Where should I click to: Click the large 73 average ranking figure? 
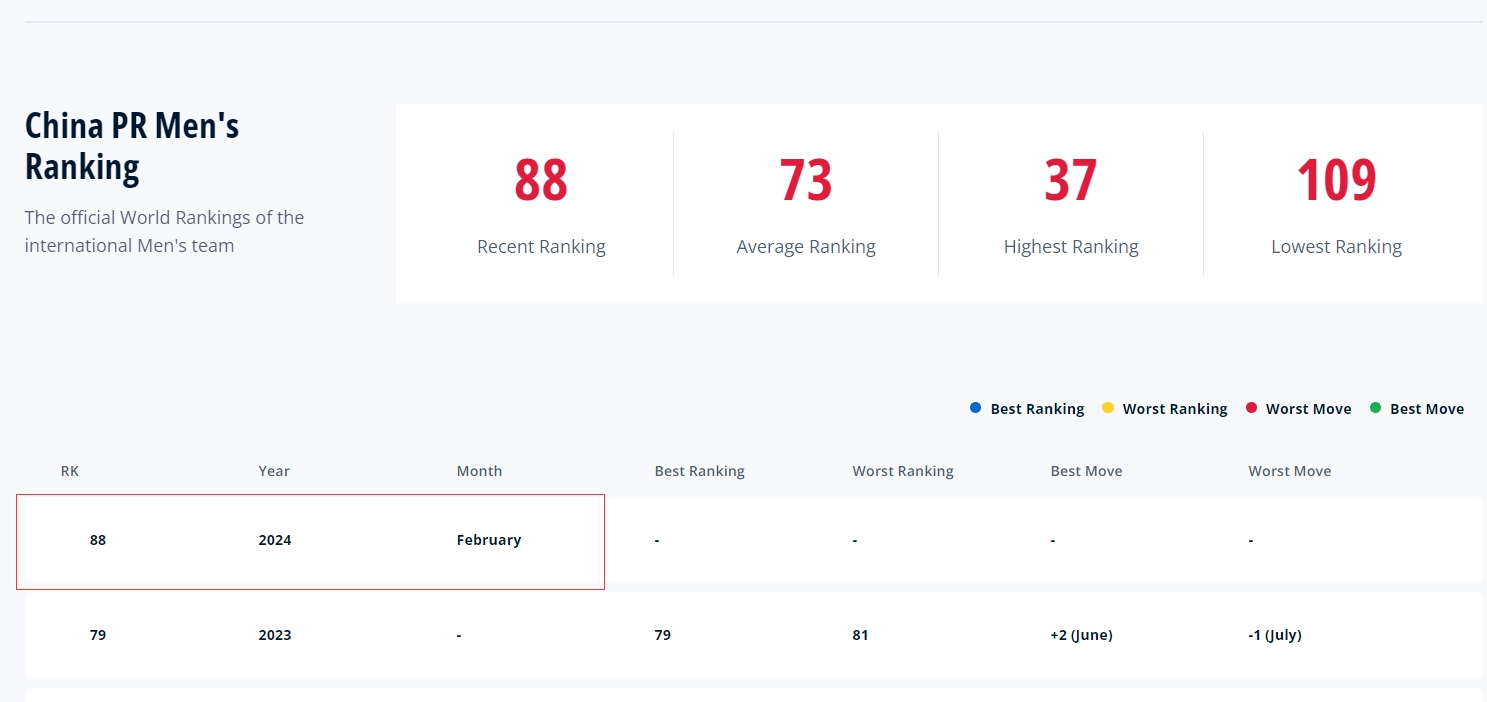[x=806, y=180]
